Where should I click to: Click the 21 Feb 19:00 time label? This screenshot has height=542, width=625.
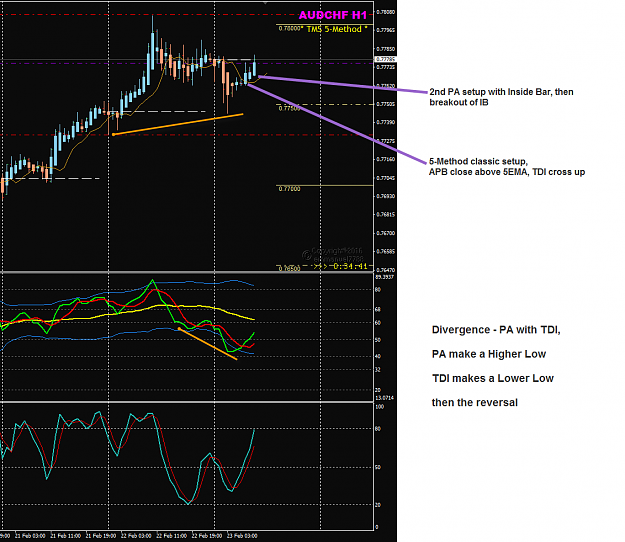(x=101, y=536)
